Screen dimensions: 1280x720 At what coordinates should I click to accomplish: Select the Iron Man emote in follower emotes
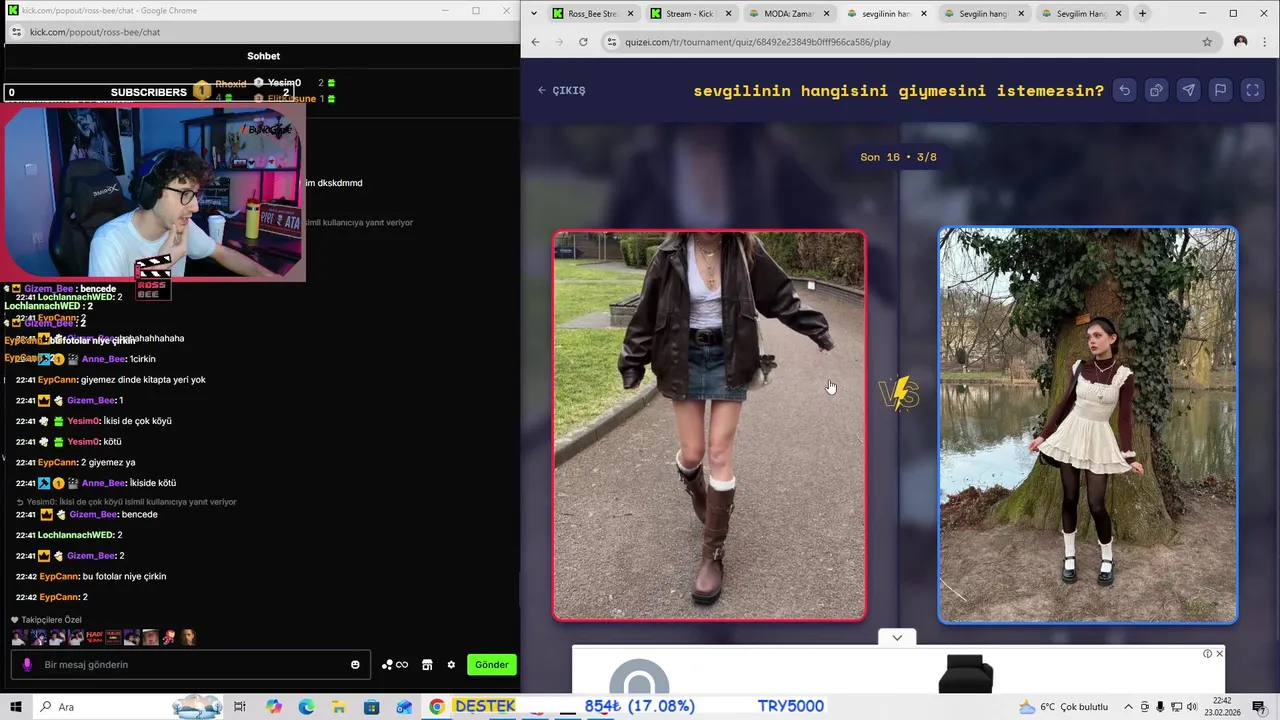coord(168,637)
